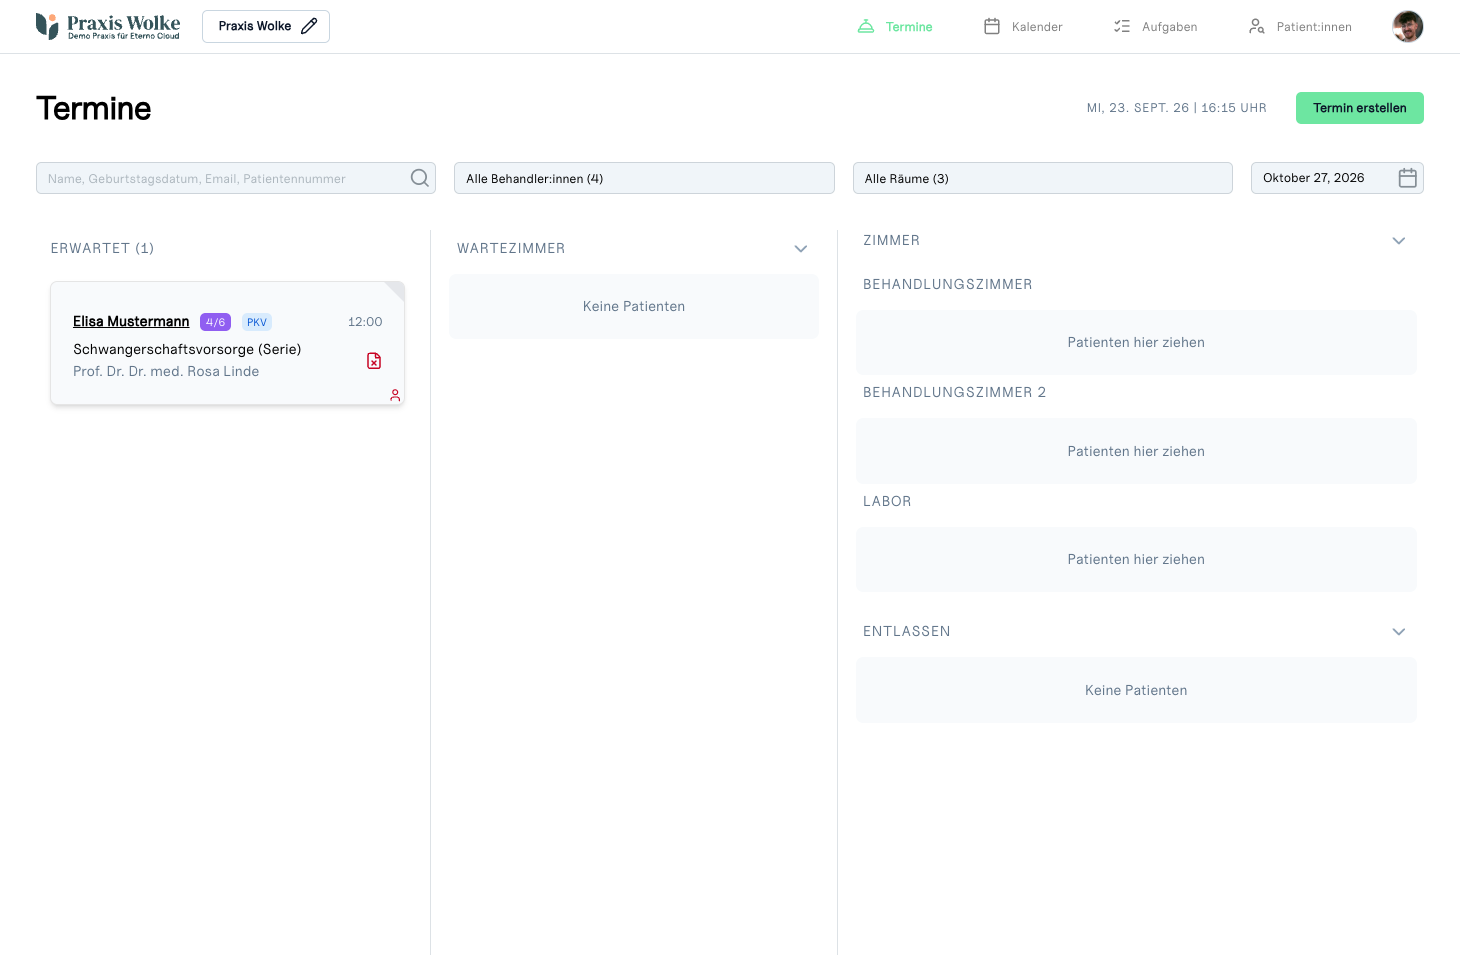This screenshot has height=955, width=1460.
Task: Collapse the Wartezimmer section chevron
Action: coord(801,249)
